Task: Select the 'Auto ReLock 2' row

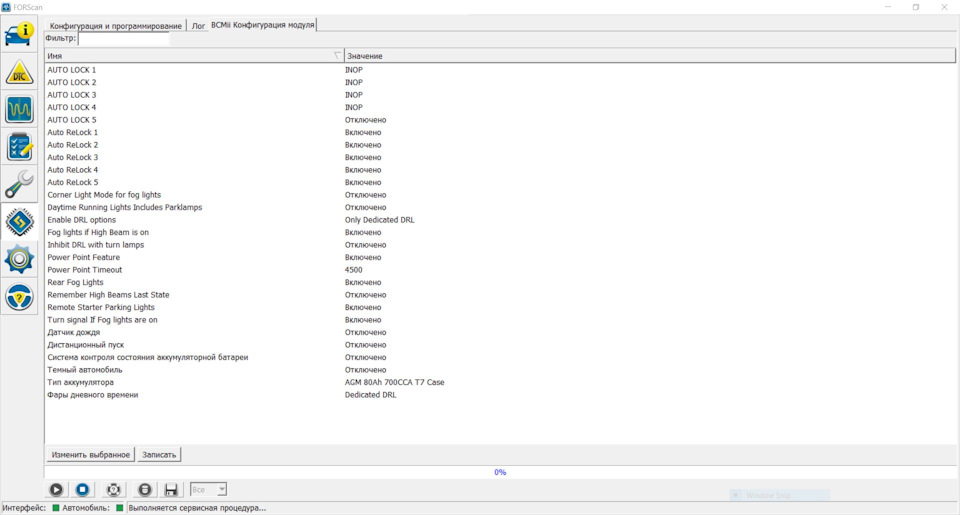Action: (x=500, y=145)
